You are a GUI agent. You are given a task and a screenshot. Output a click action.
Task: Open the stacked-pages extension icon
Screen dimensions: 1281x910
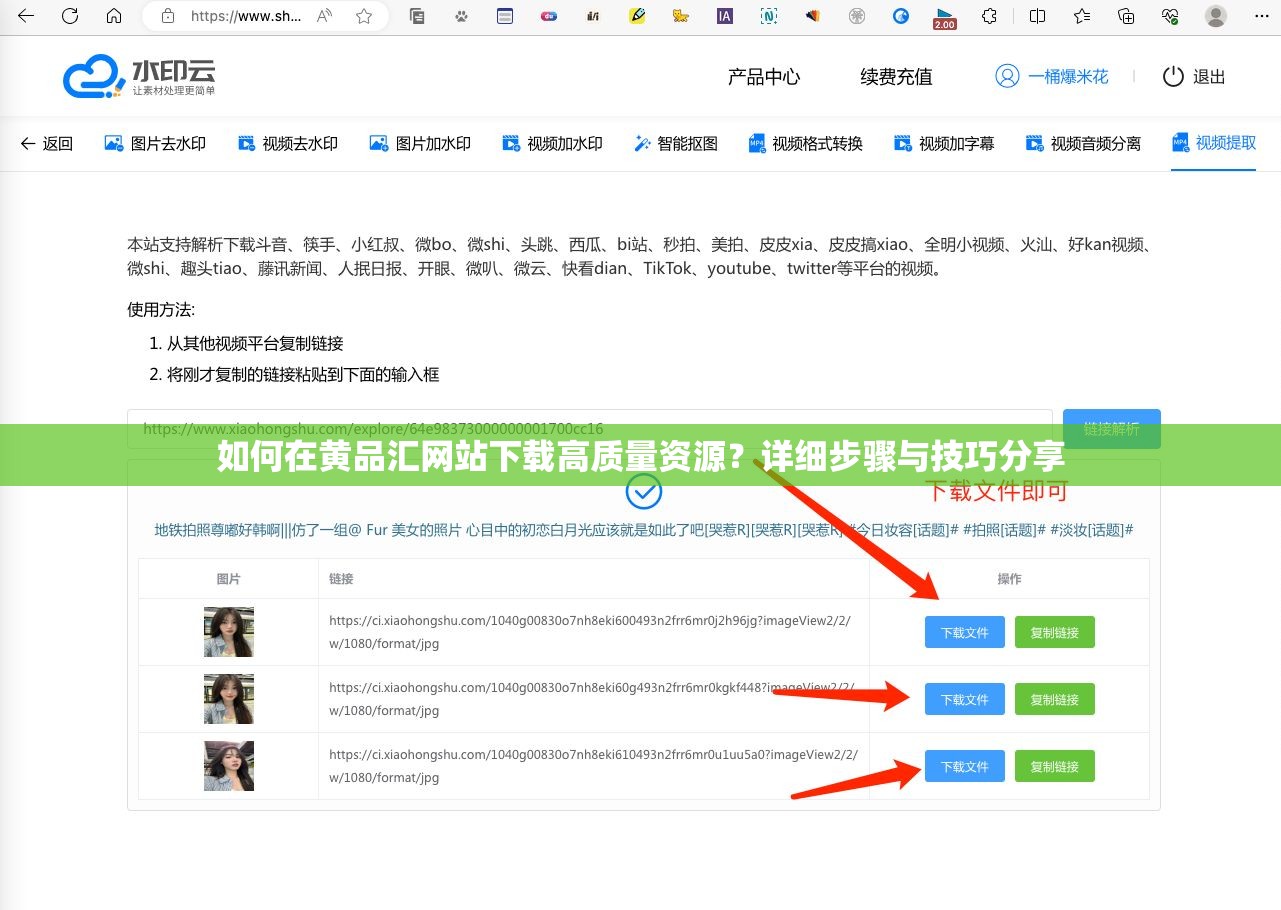click(417, 16)
